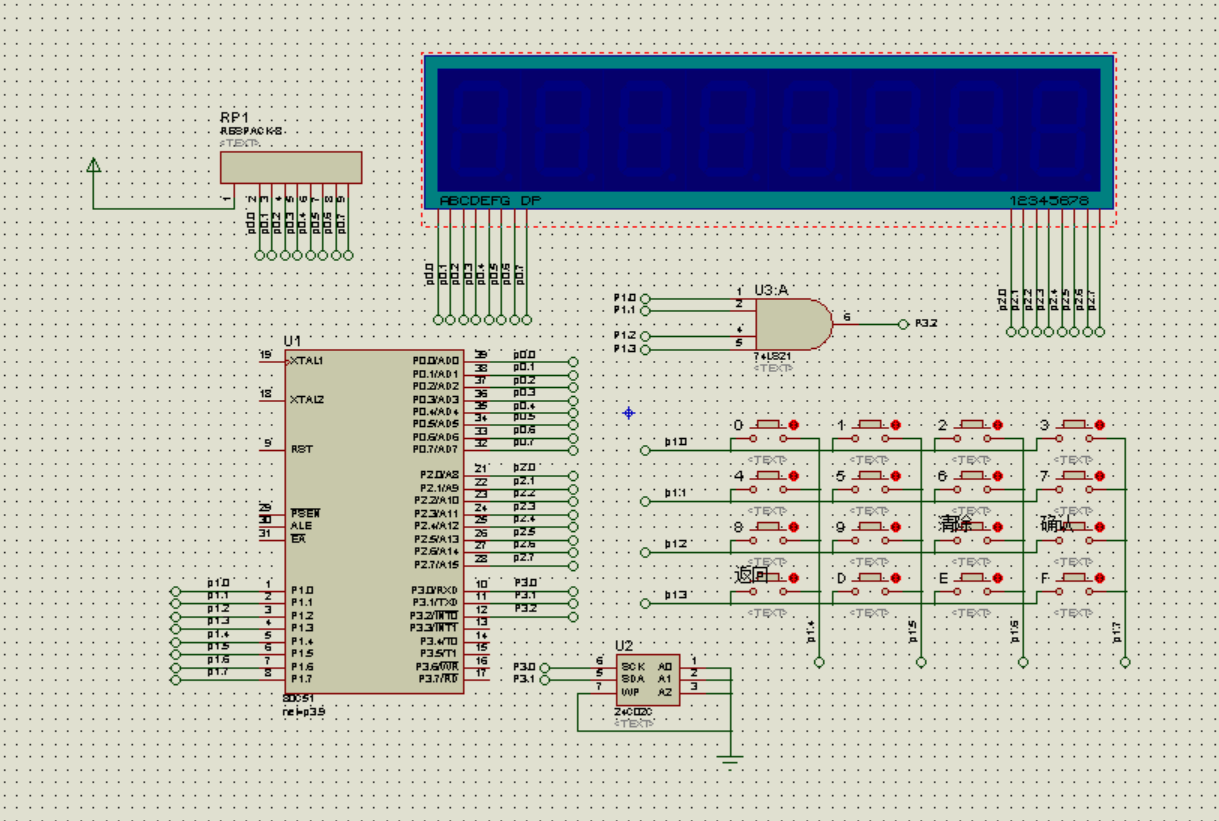
Task: Click the XTAL1 pin label on U1
Action: pyautogui.click(x=307, y=360)
